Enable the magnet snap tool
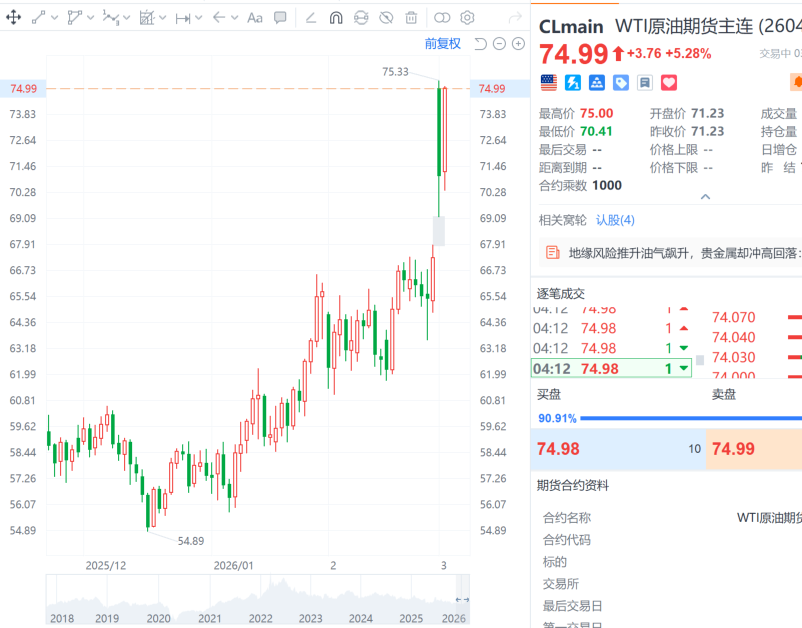Viewport: 802px width, 628px height. 336,17
